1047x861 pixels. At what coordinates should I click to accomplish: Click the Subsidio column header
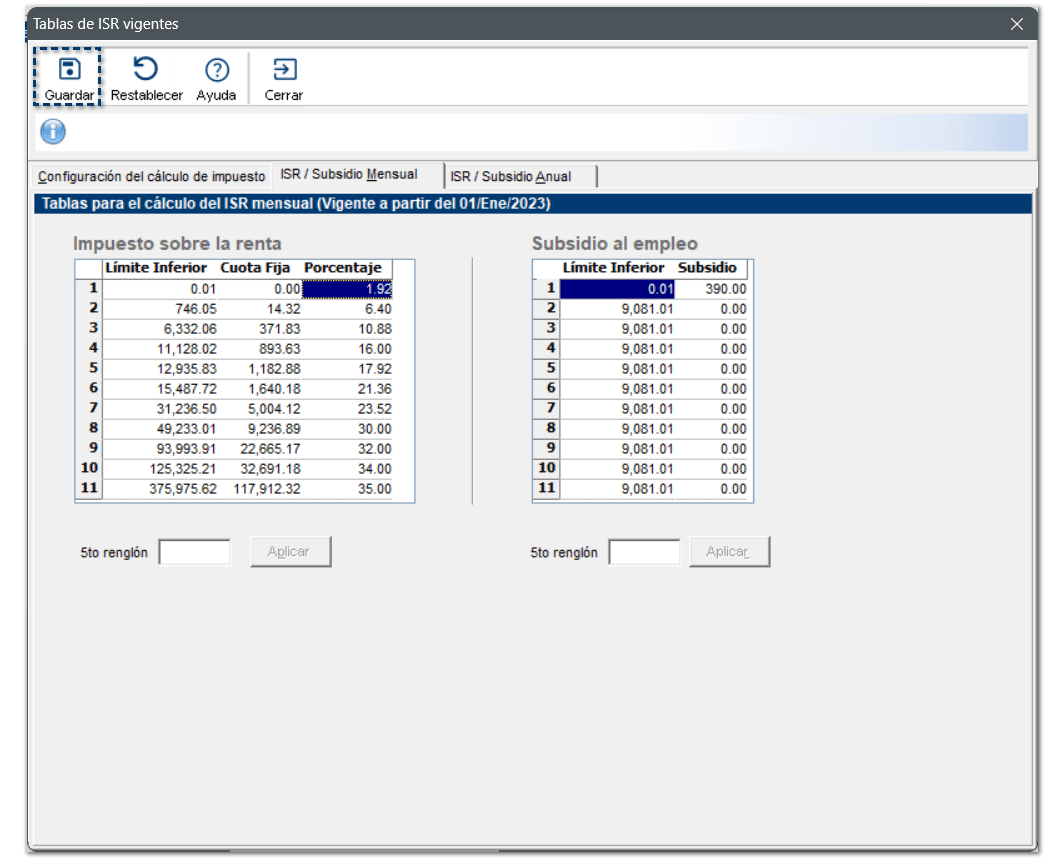click(708, 268)
